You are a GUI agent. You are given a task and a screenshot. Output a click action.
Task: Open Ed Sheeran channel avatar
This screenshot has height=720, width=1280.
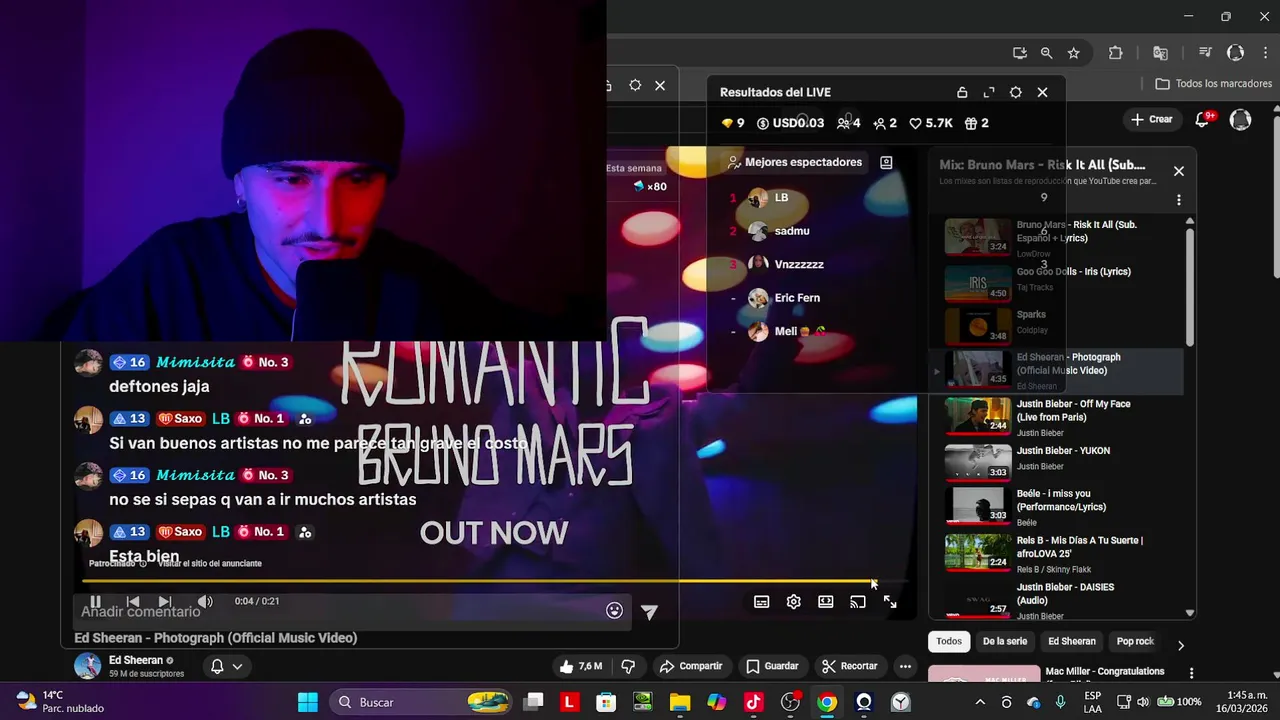(x=88, y=666)
